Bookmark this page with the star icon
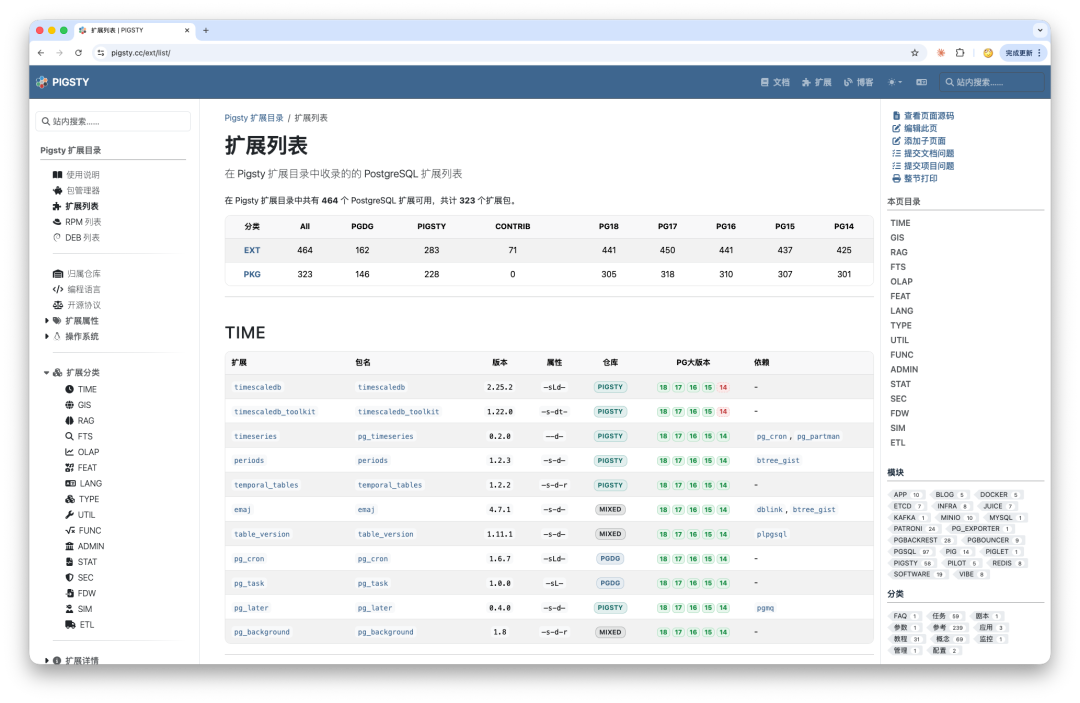 (915, 53)
